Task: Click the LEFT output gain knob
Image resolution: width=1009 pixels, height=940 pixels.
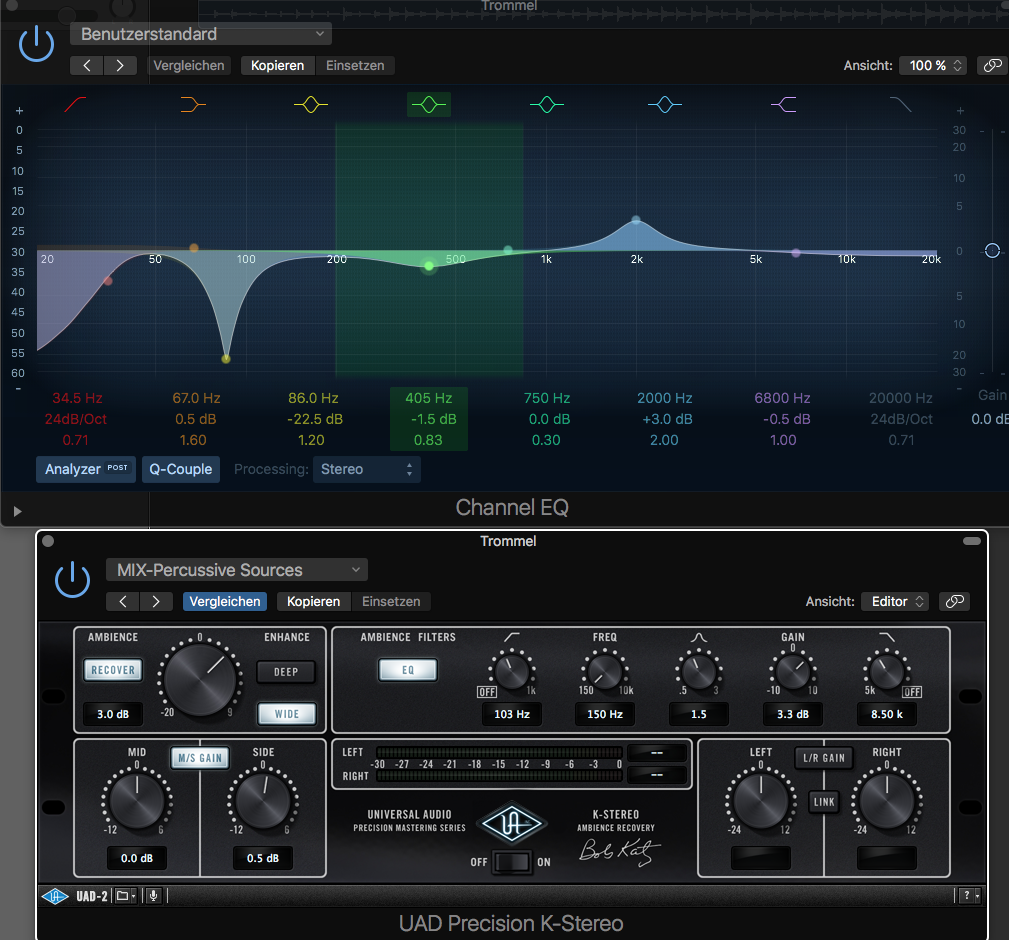Action: coord(761,800)
